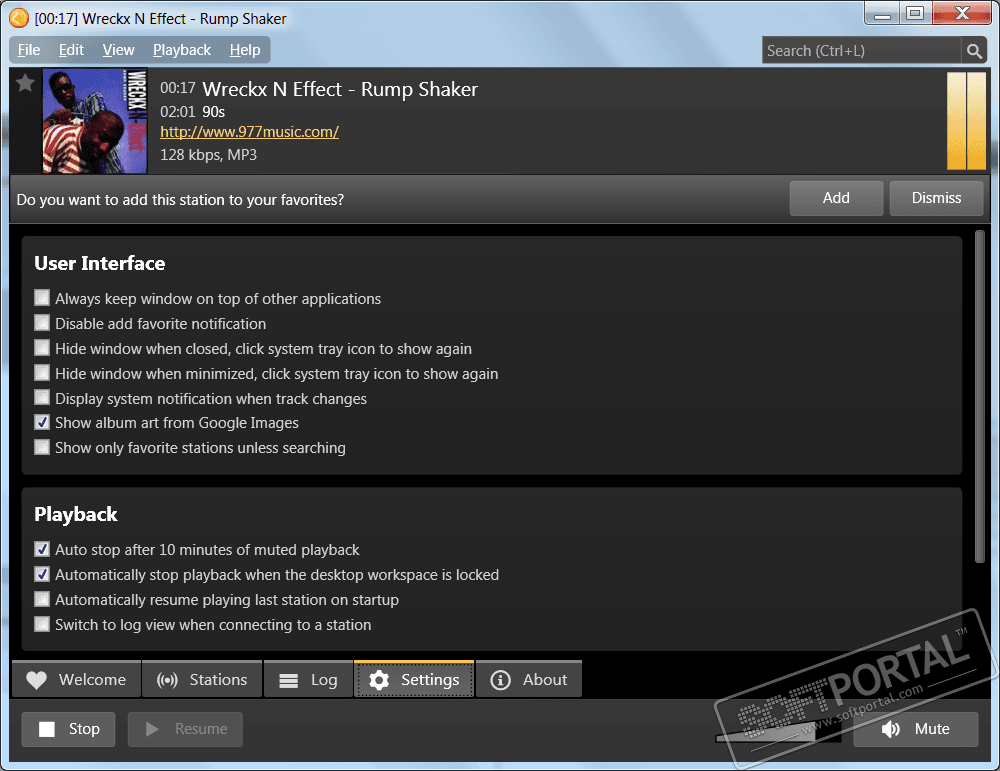This screenshot has width=1000, height=771.
Task: Focus the Search (Ctrl+L) field
Action: pyautogui.click(x=862, y=50)
